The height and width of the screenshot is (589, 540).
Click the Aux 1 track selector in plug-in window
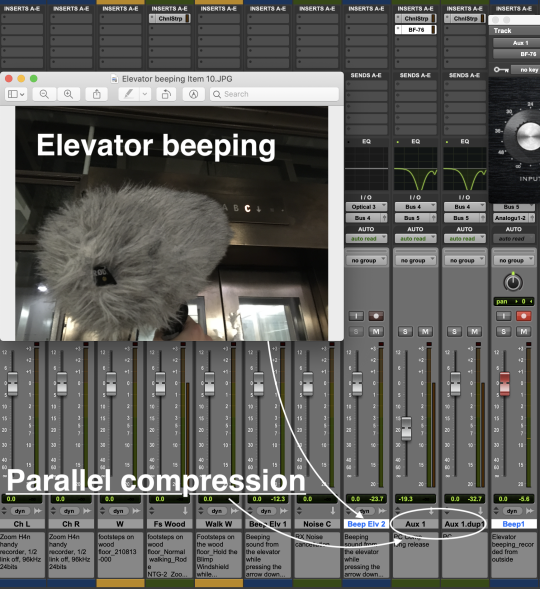click(517, 43)
